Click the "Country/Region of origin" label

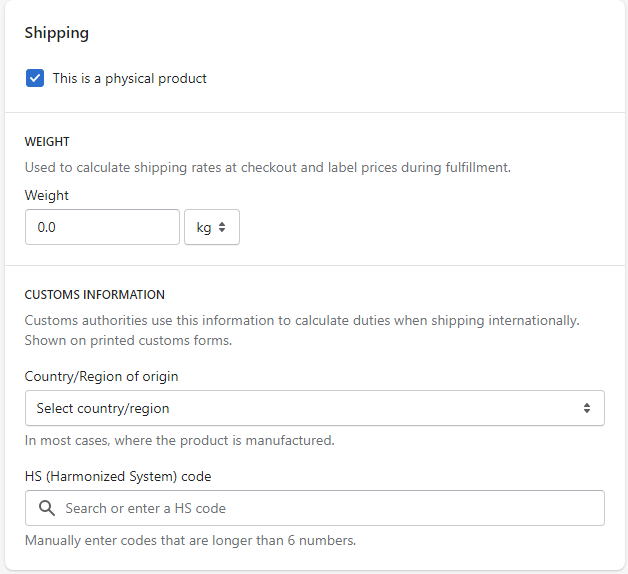coord(102,377)
